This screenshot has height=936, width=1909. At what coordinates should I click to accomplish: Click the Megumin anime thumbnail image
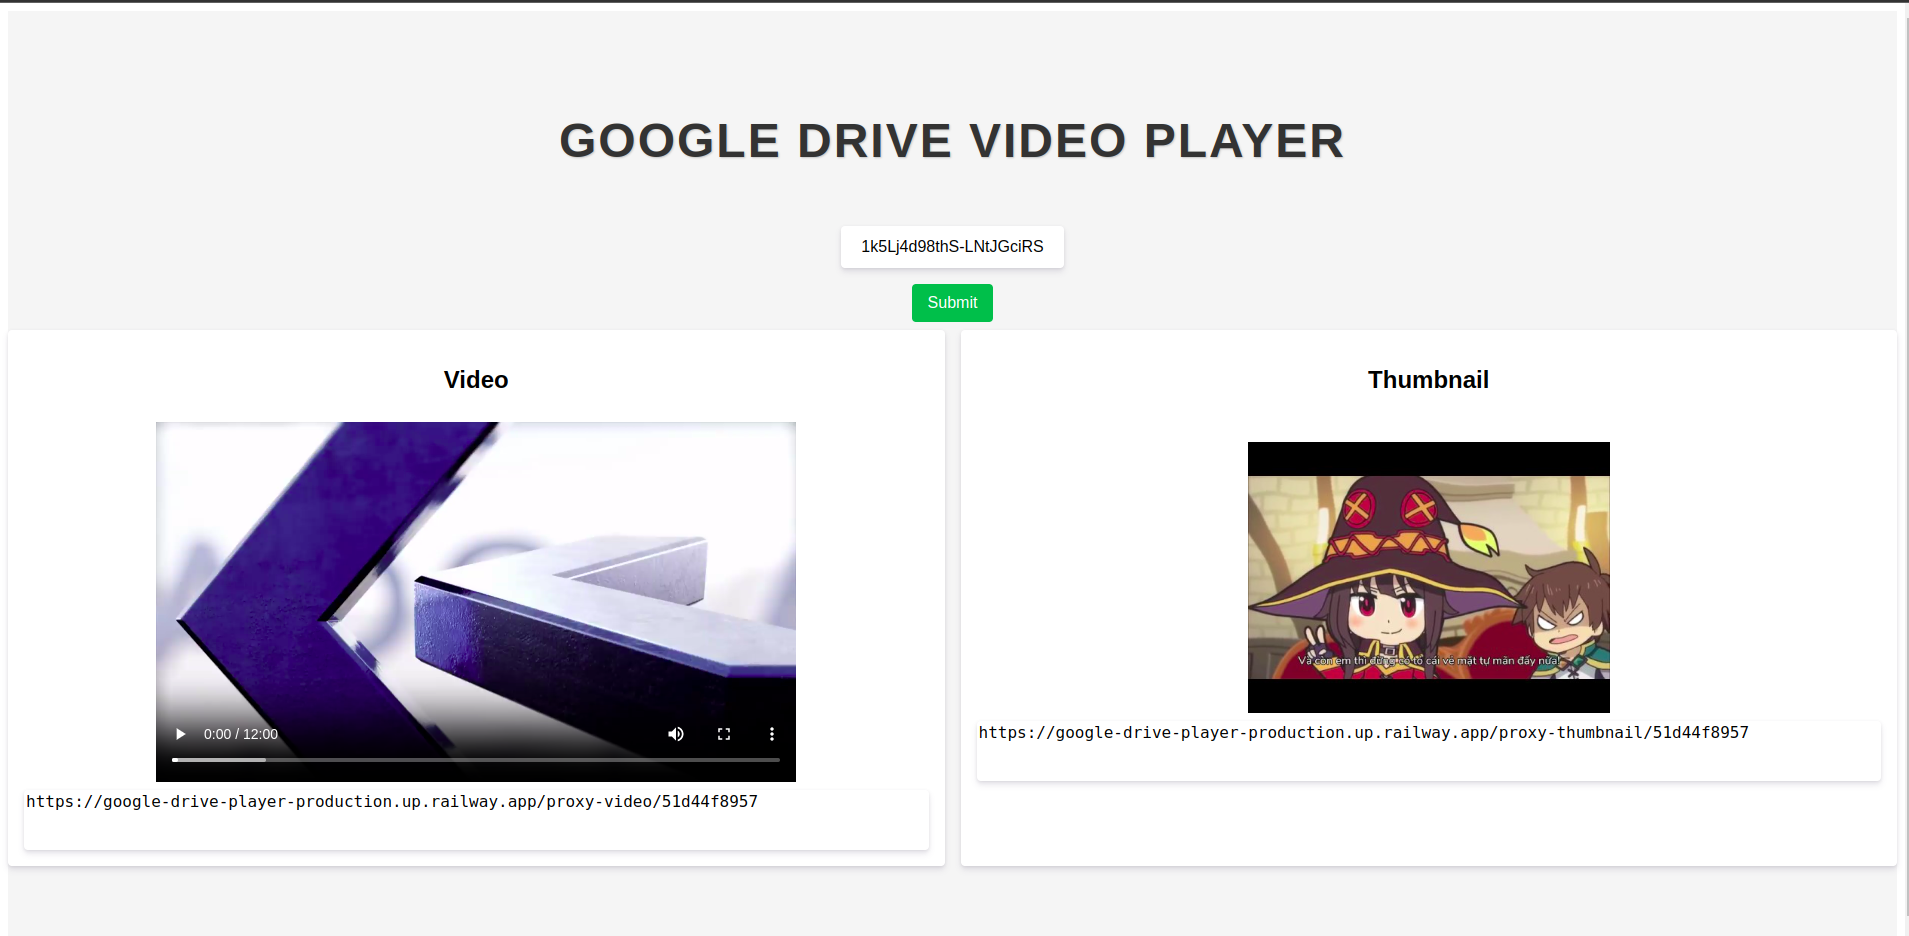pos(1427,577)
